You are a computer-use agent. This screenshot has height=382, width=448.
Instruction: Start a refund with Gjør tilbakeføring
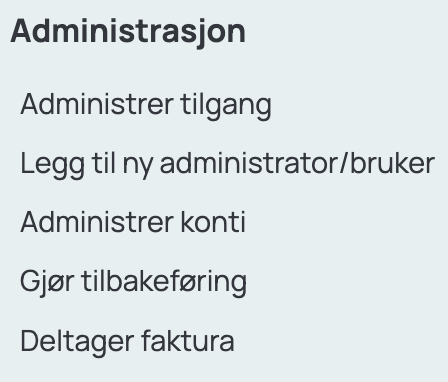coord(134,283)
